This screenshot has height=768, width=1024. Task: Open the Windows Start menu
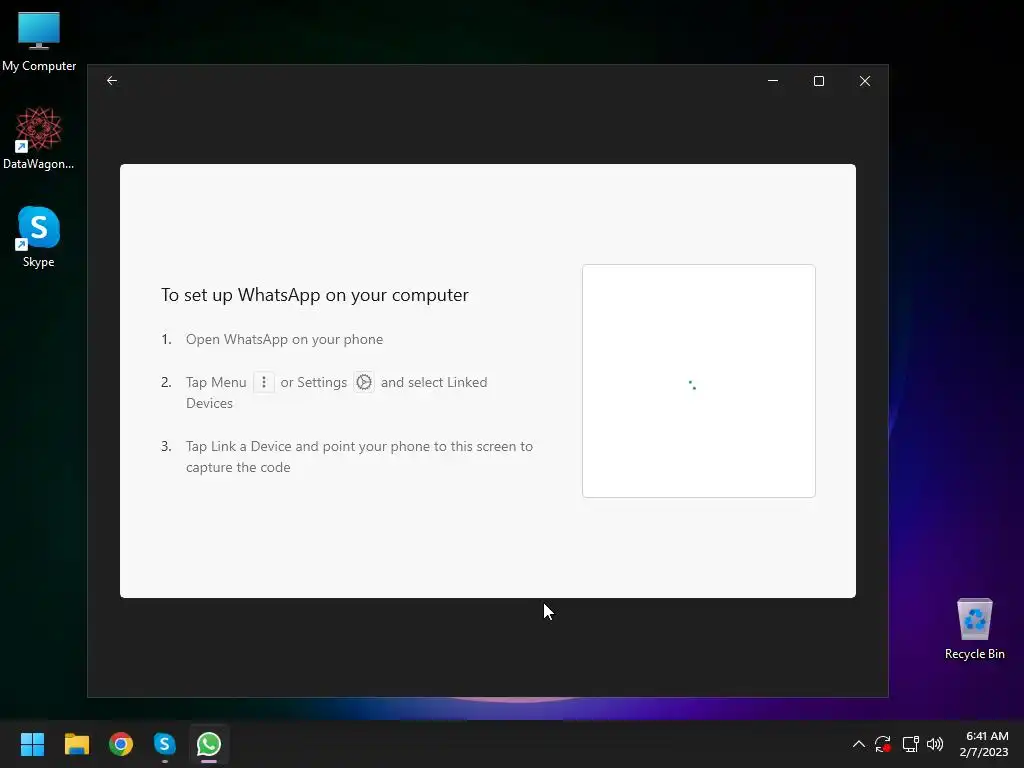pos(32,744)
